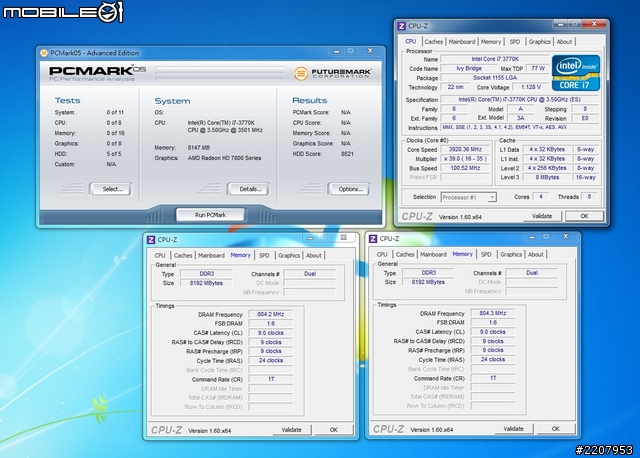
Task: Switch to Caches tab in top-right CPU-Z
Action: click(x=433, y=42)
